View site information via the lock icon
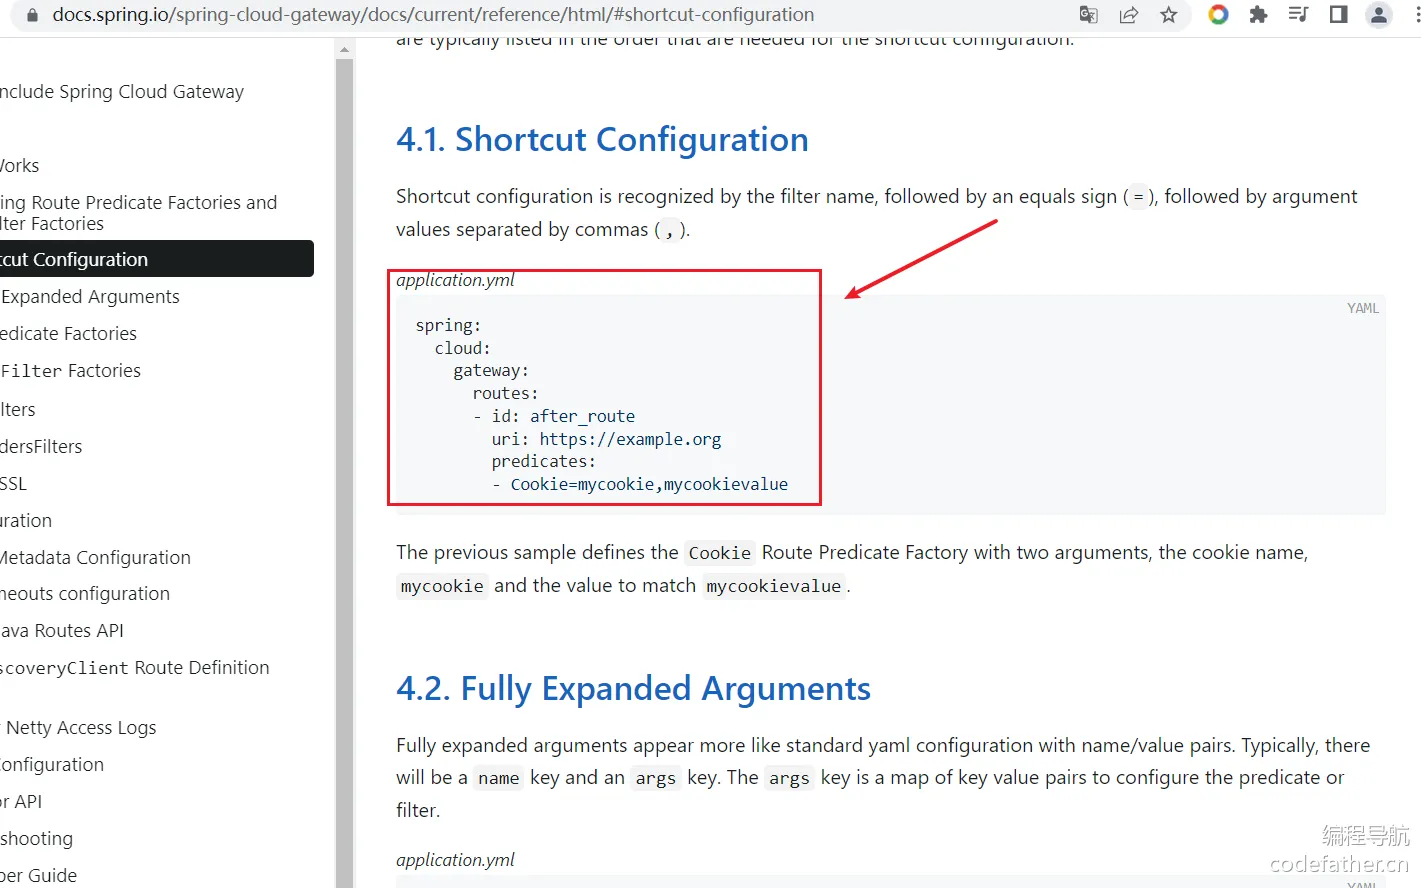This screenshot has width=1421, height=888. pos(32,15)
